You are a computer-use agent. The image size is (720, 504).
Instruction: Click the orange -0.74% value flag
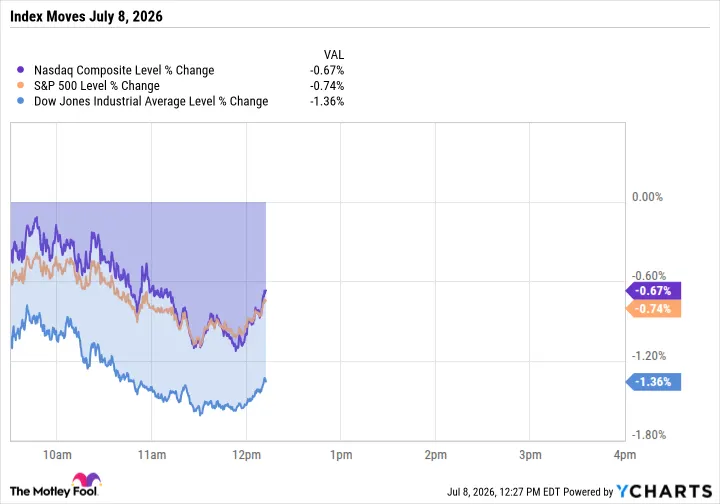[x=653, y=309]
